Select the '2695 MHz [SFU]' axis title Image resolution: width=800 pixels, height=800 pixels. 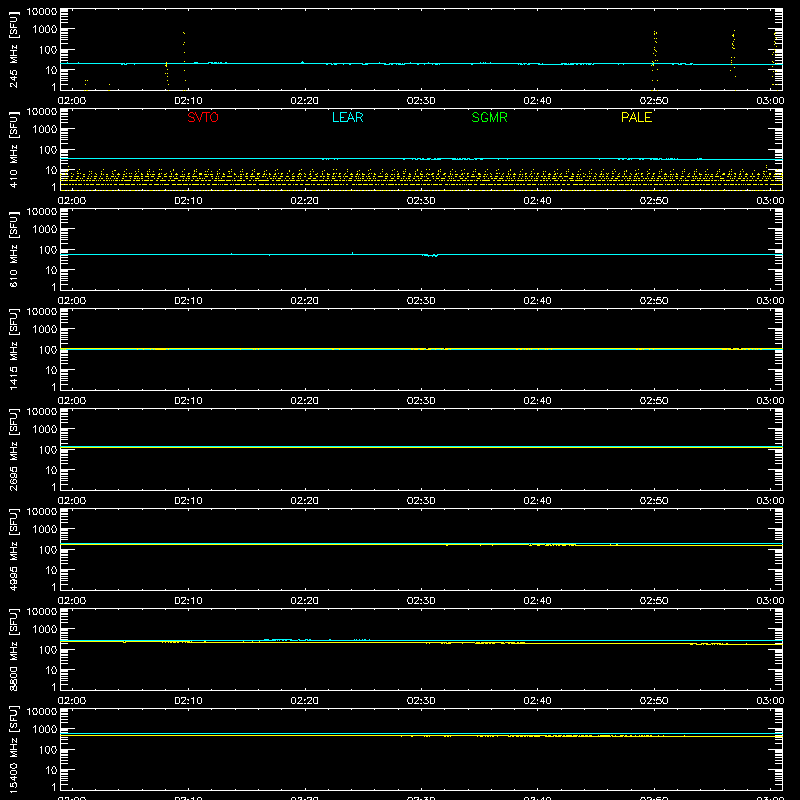(x=13, y=449)
